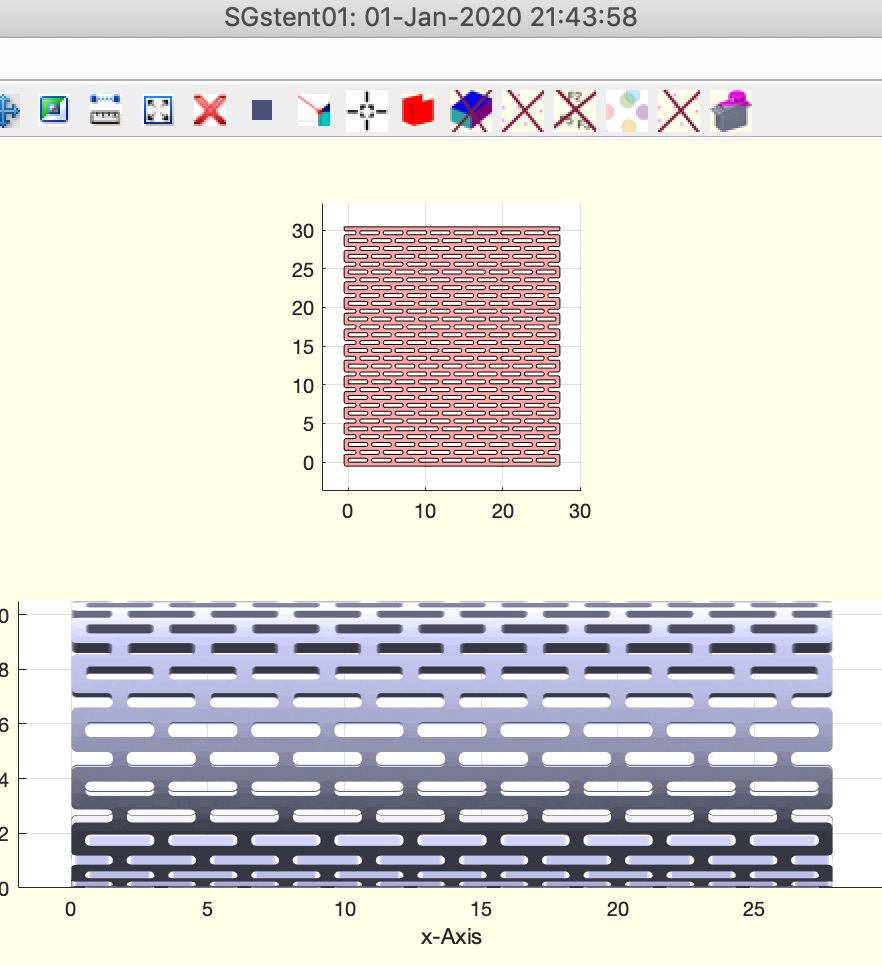Click the shaded 3D stent rendering
The height and width of the screenshot is (966, 882).
[450, 745]
